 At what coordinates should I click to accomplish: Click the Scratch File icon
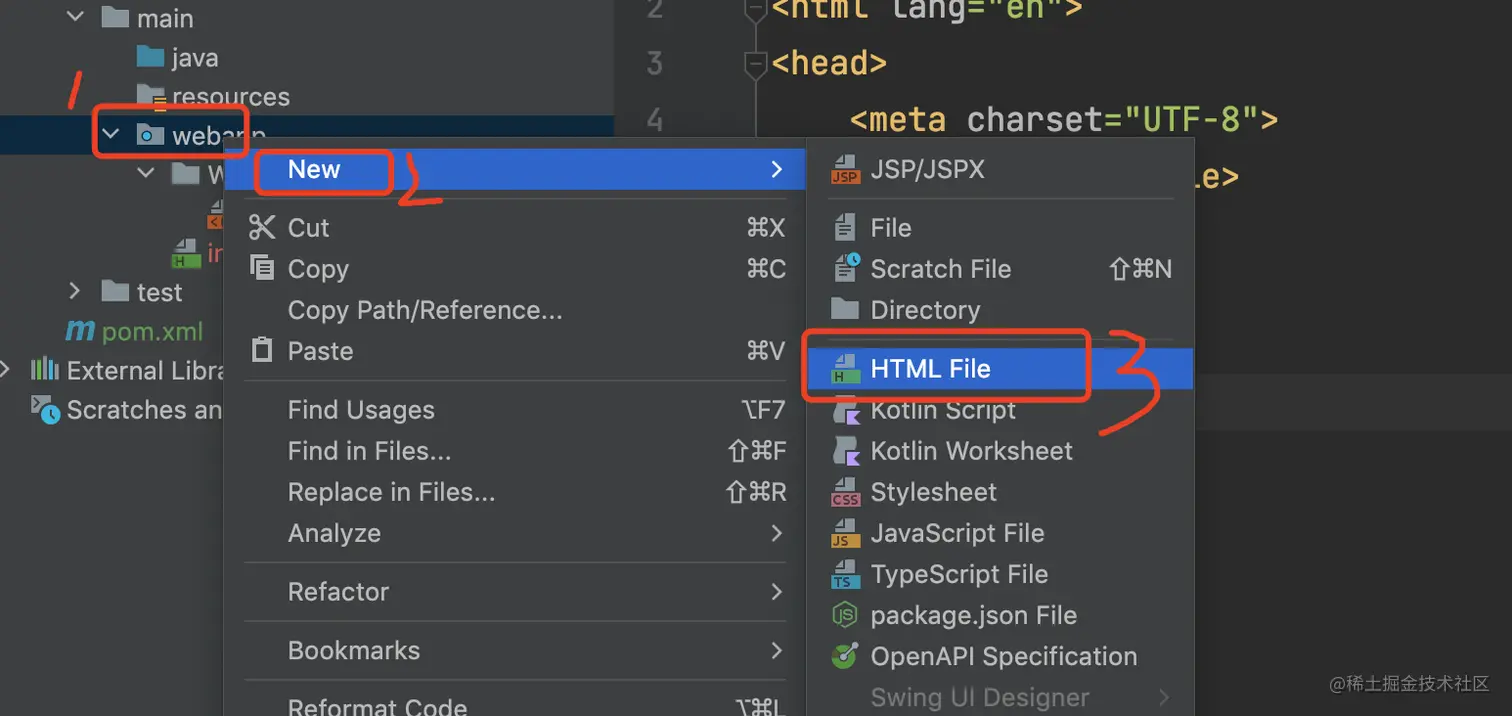click(x=846, y=268)
